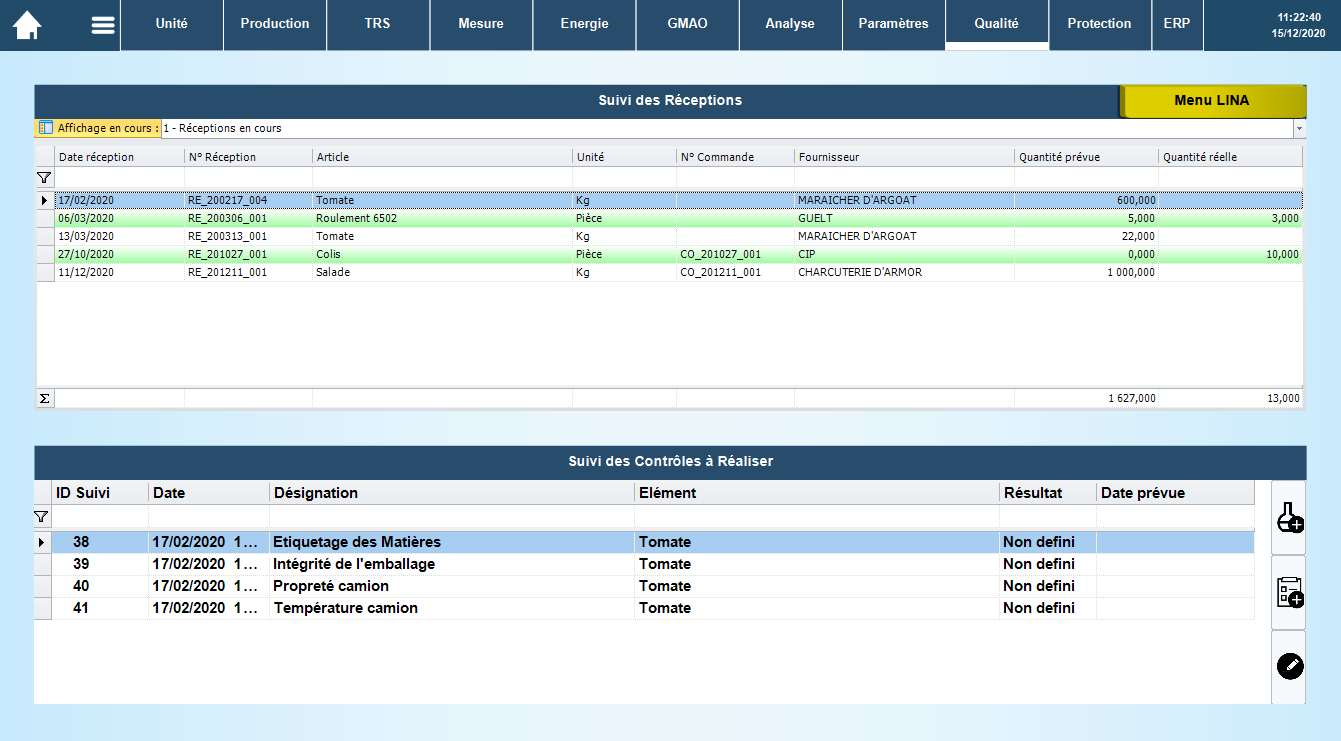Image resolution: width=1341 pixels, height=741 pixels.
Task: Click the Affichage en cours layout icon
Action: coord(46,128)
